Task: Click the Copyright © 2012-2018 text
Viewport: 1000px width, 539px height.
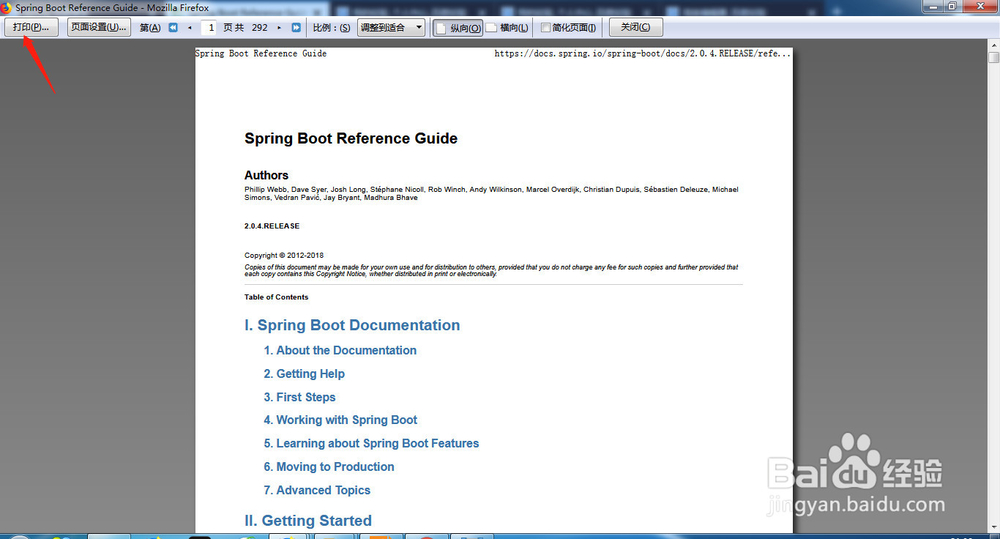Action: [x=284, y=255]
